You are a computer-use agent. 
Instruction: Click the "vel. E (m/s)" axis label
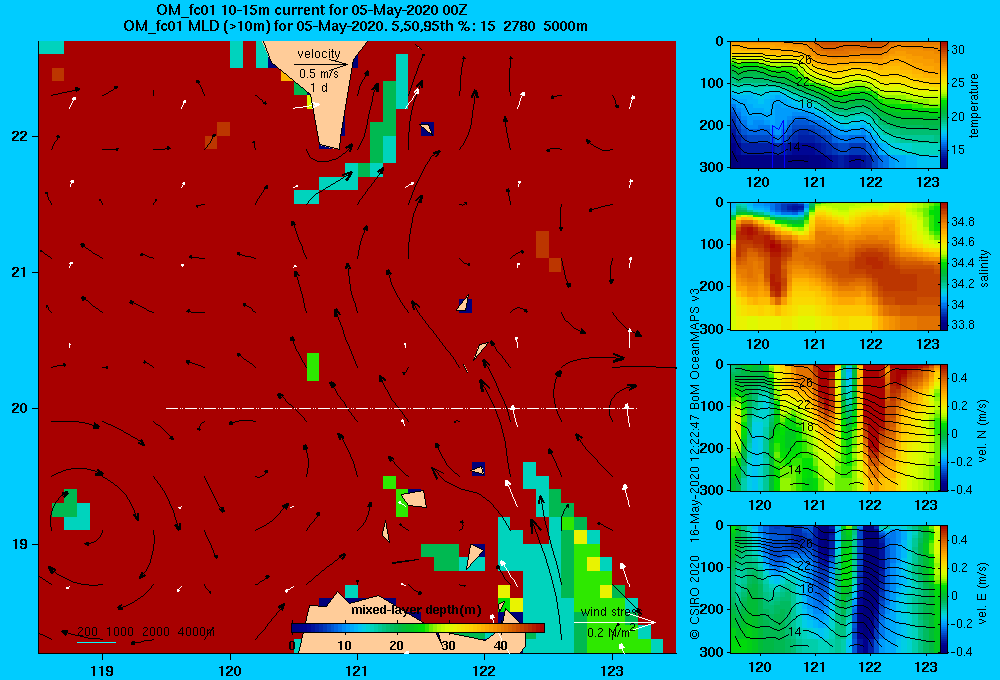tap(983, 593)
